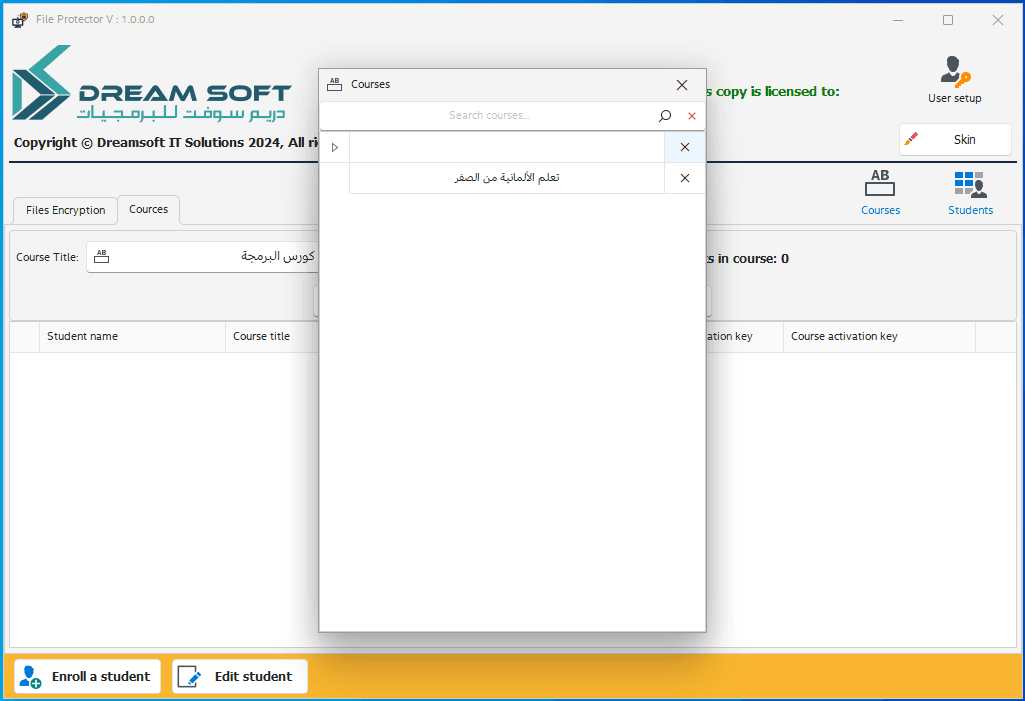Image resolution: width=1025 pixels, height=701 pixels.
Task: Switch to Files Encryption tab
Action: 65,210
